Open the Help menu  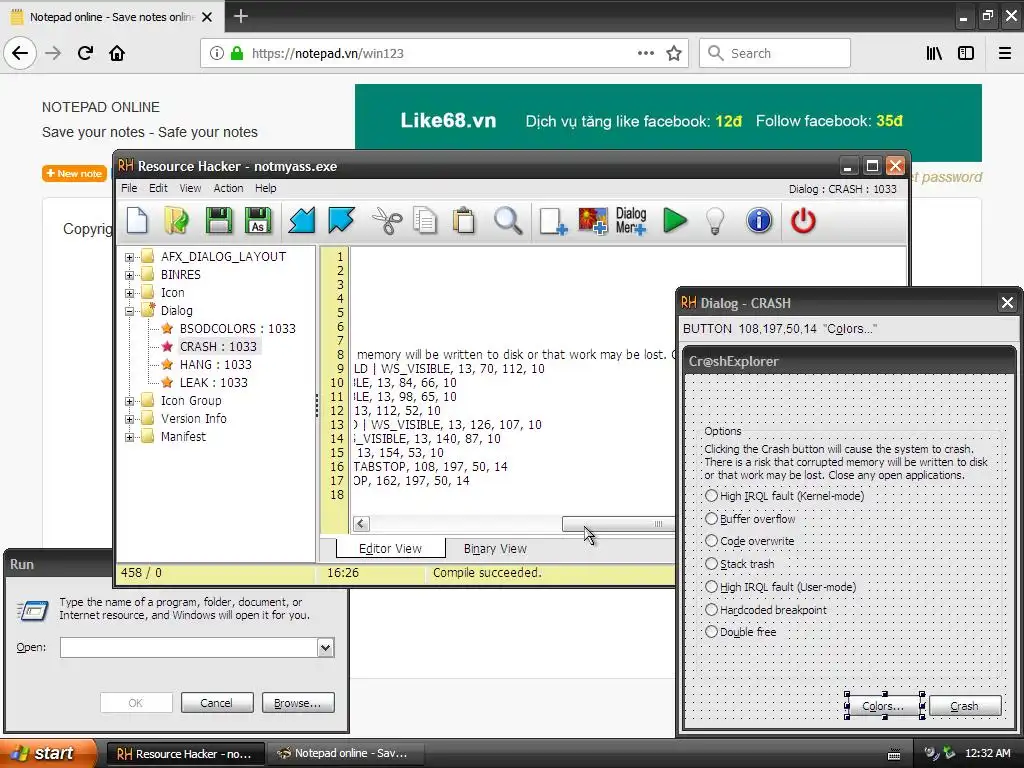click(266, 188)
